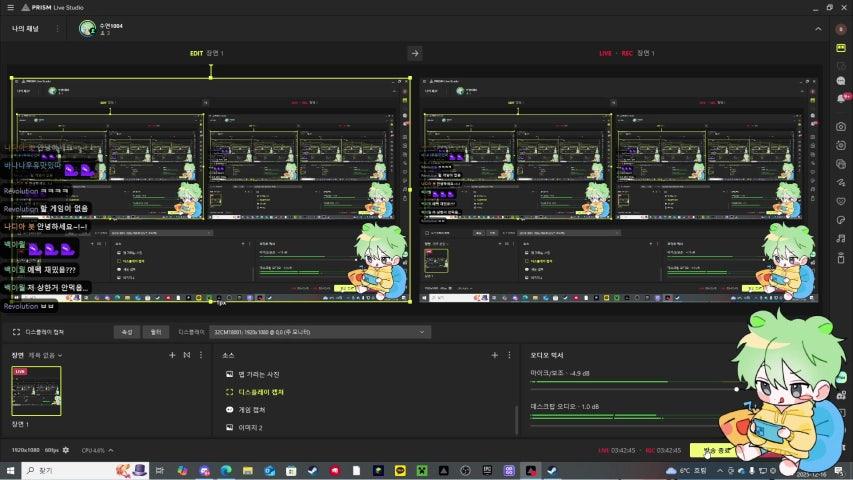
Task: Open Epic Games Launcher from taskbar
Action: (x=487, y=470)
